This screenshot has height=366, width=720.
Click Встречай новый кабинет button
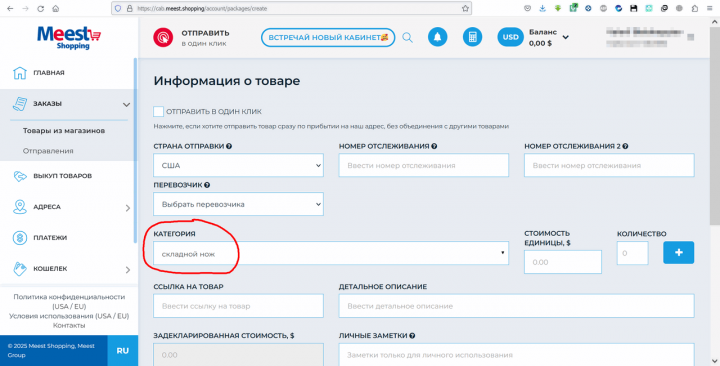328,38
